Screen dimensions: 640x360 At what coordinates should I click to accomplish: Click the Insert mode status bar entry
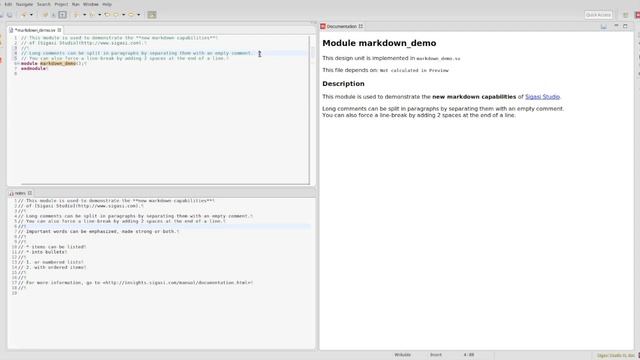click(x=436, y=355)
